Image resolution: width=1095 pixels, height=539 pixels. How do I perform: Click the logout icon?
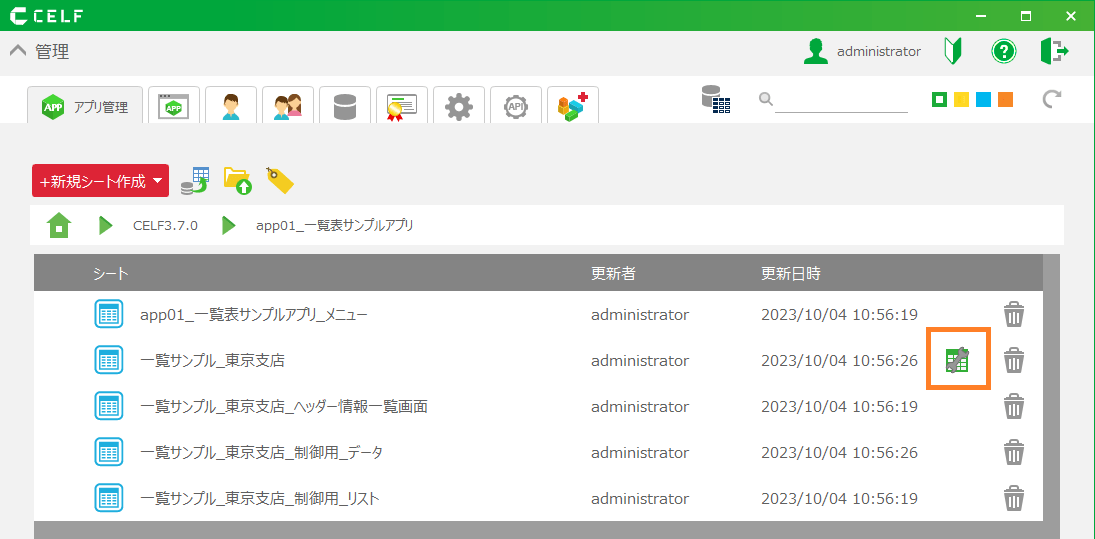click(x=1054, y=51)
